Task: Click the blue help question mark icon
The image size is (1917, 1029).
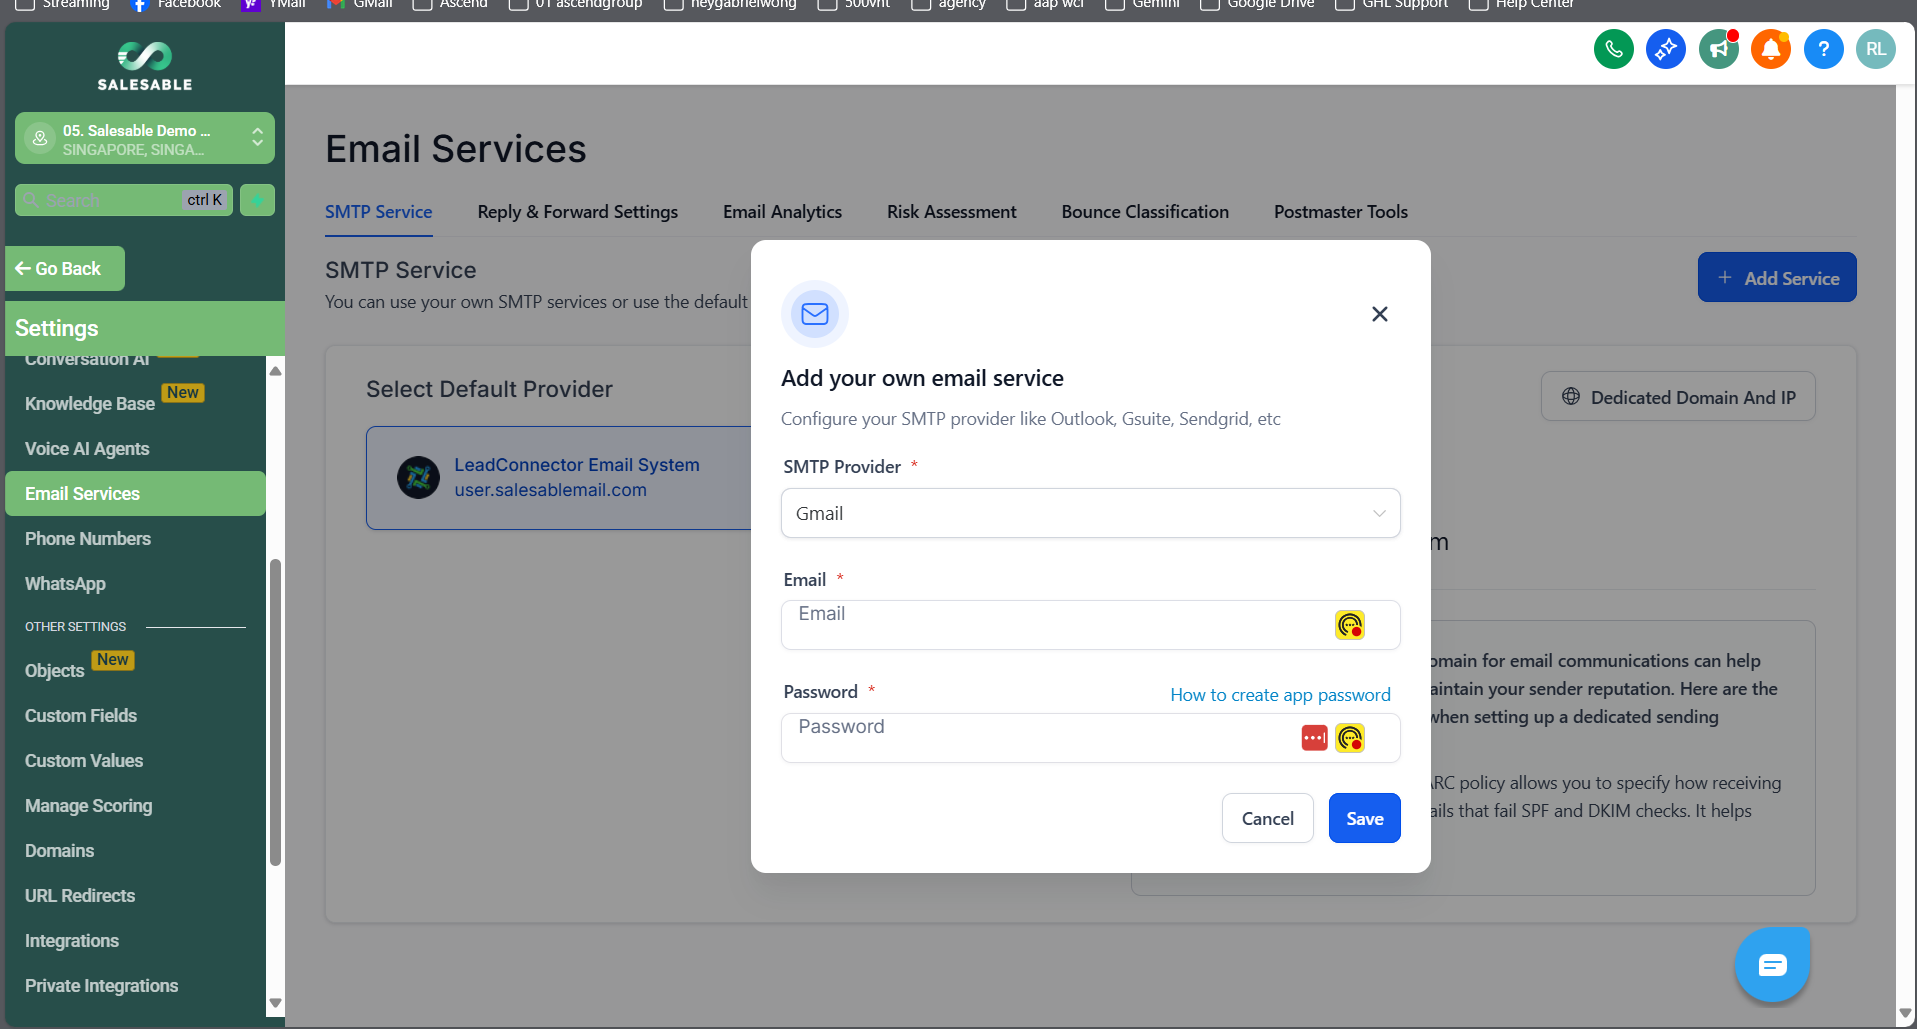Action: click(1823, 49)
